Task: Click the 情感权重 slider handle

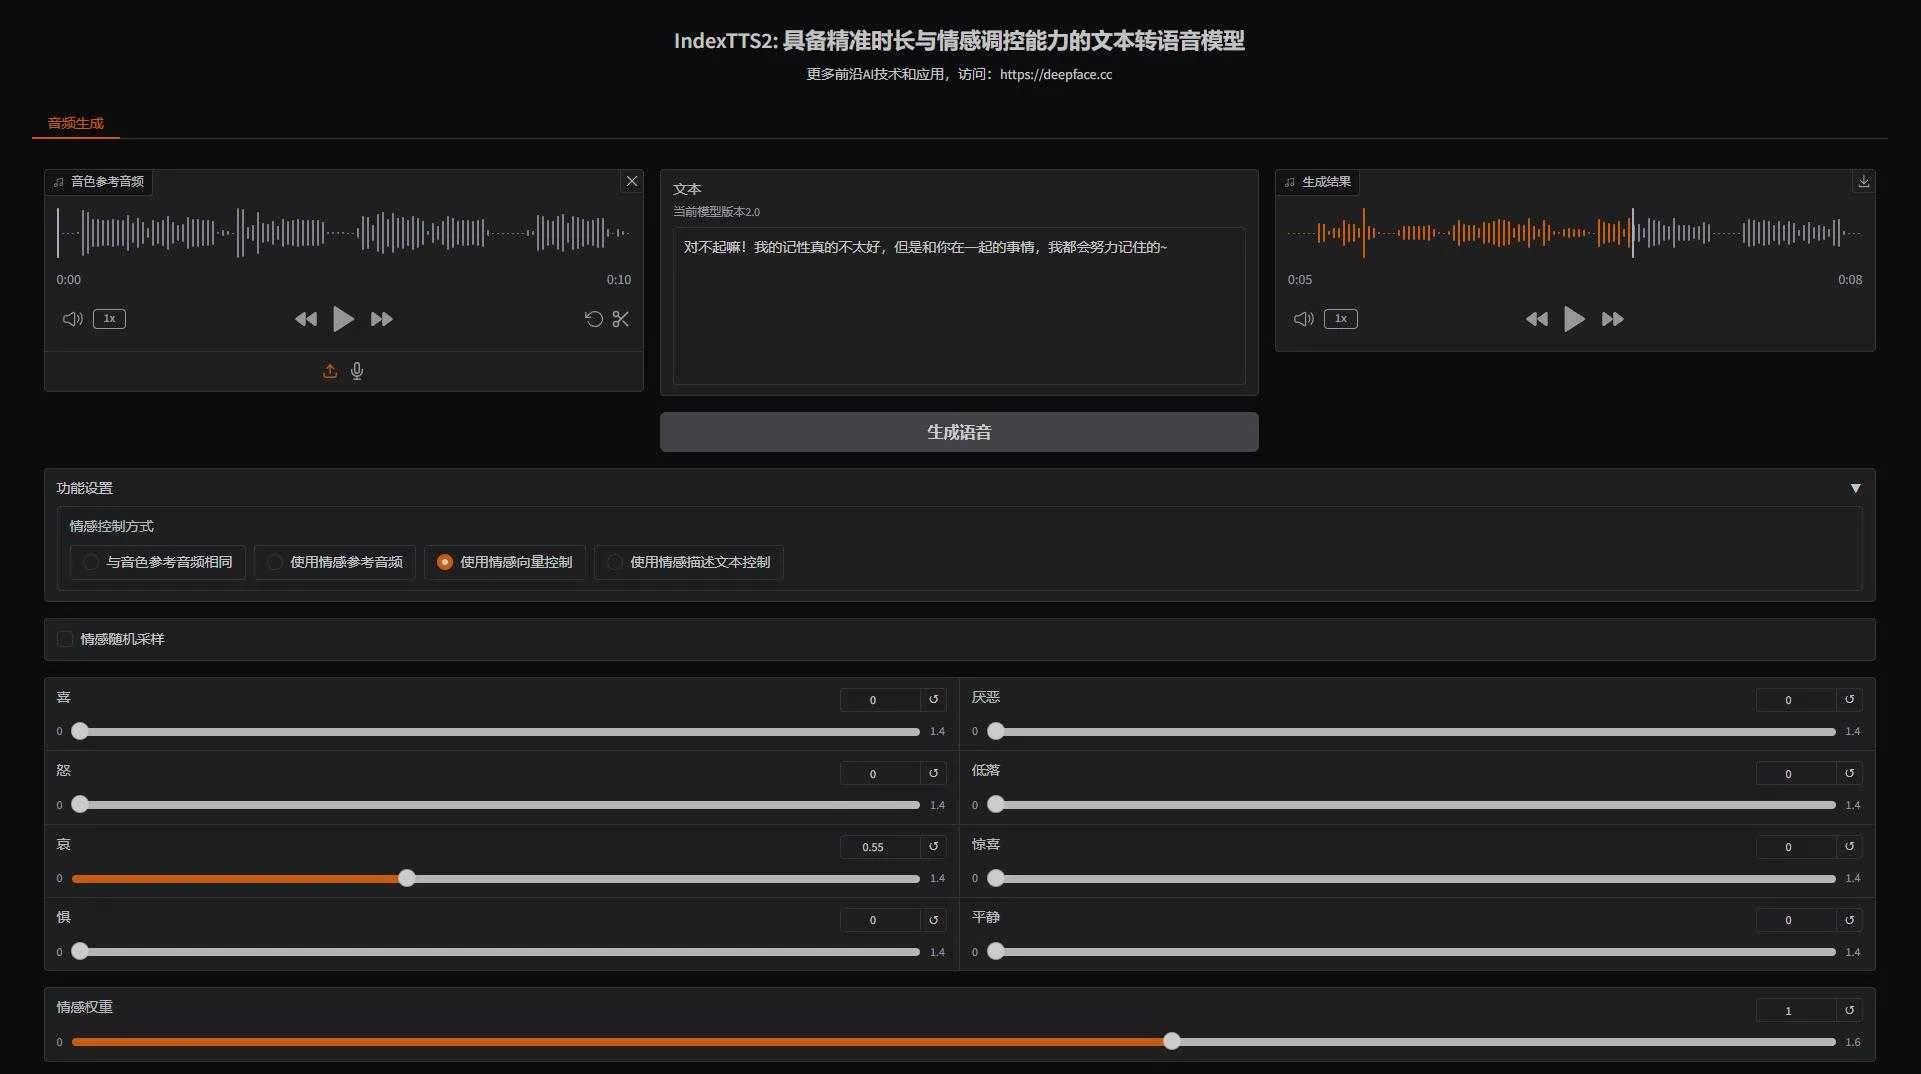Action: point(1171,1041)
